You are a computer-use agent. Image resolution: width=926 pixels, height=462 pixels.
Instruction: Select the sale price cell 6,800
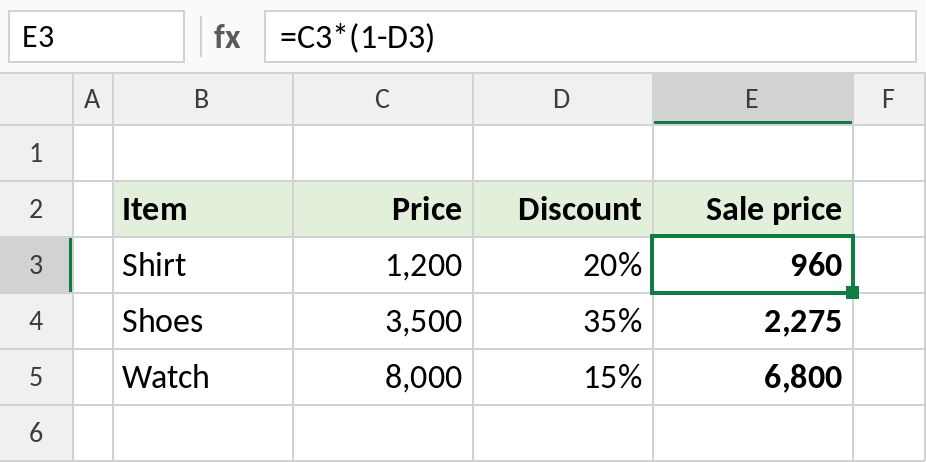tap(753, 377)
